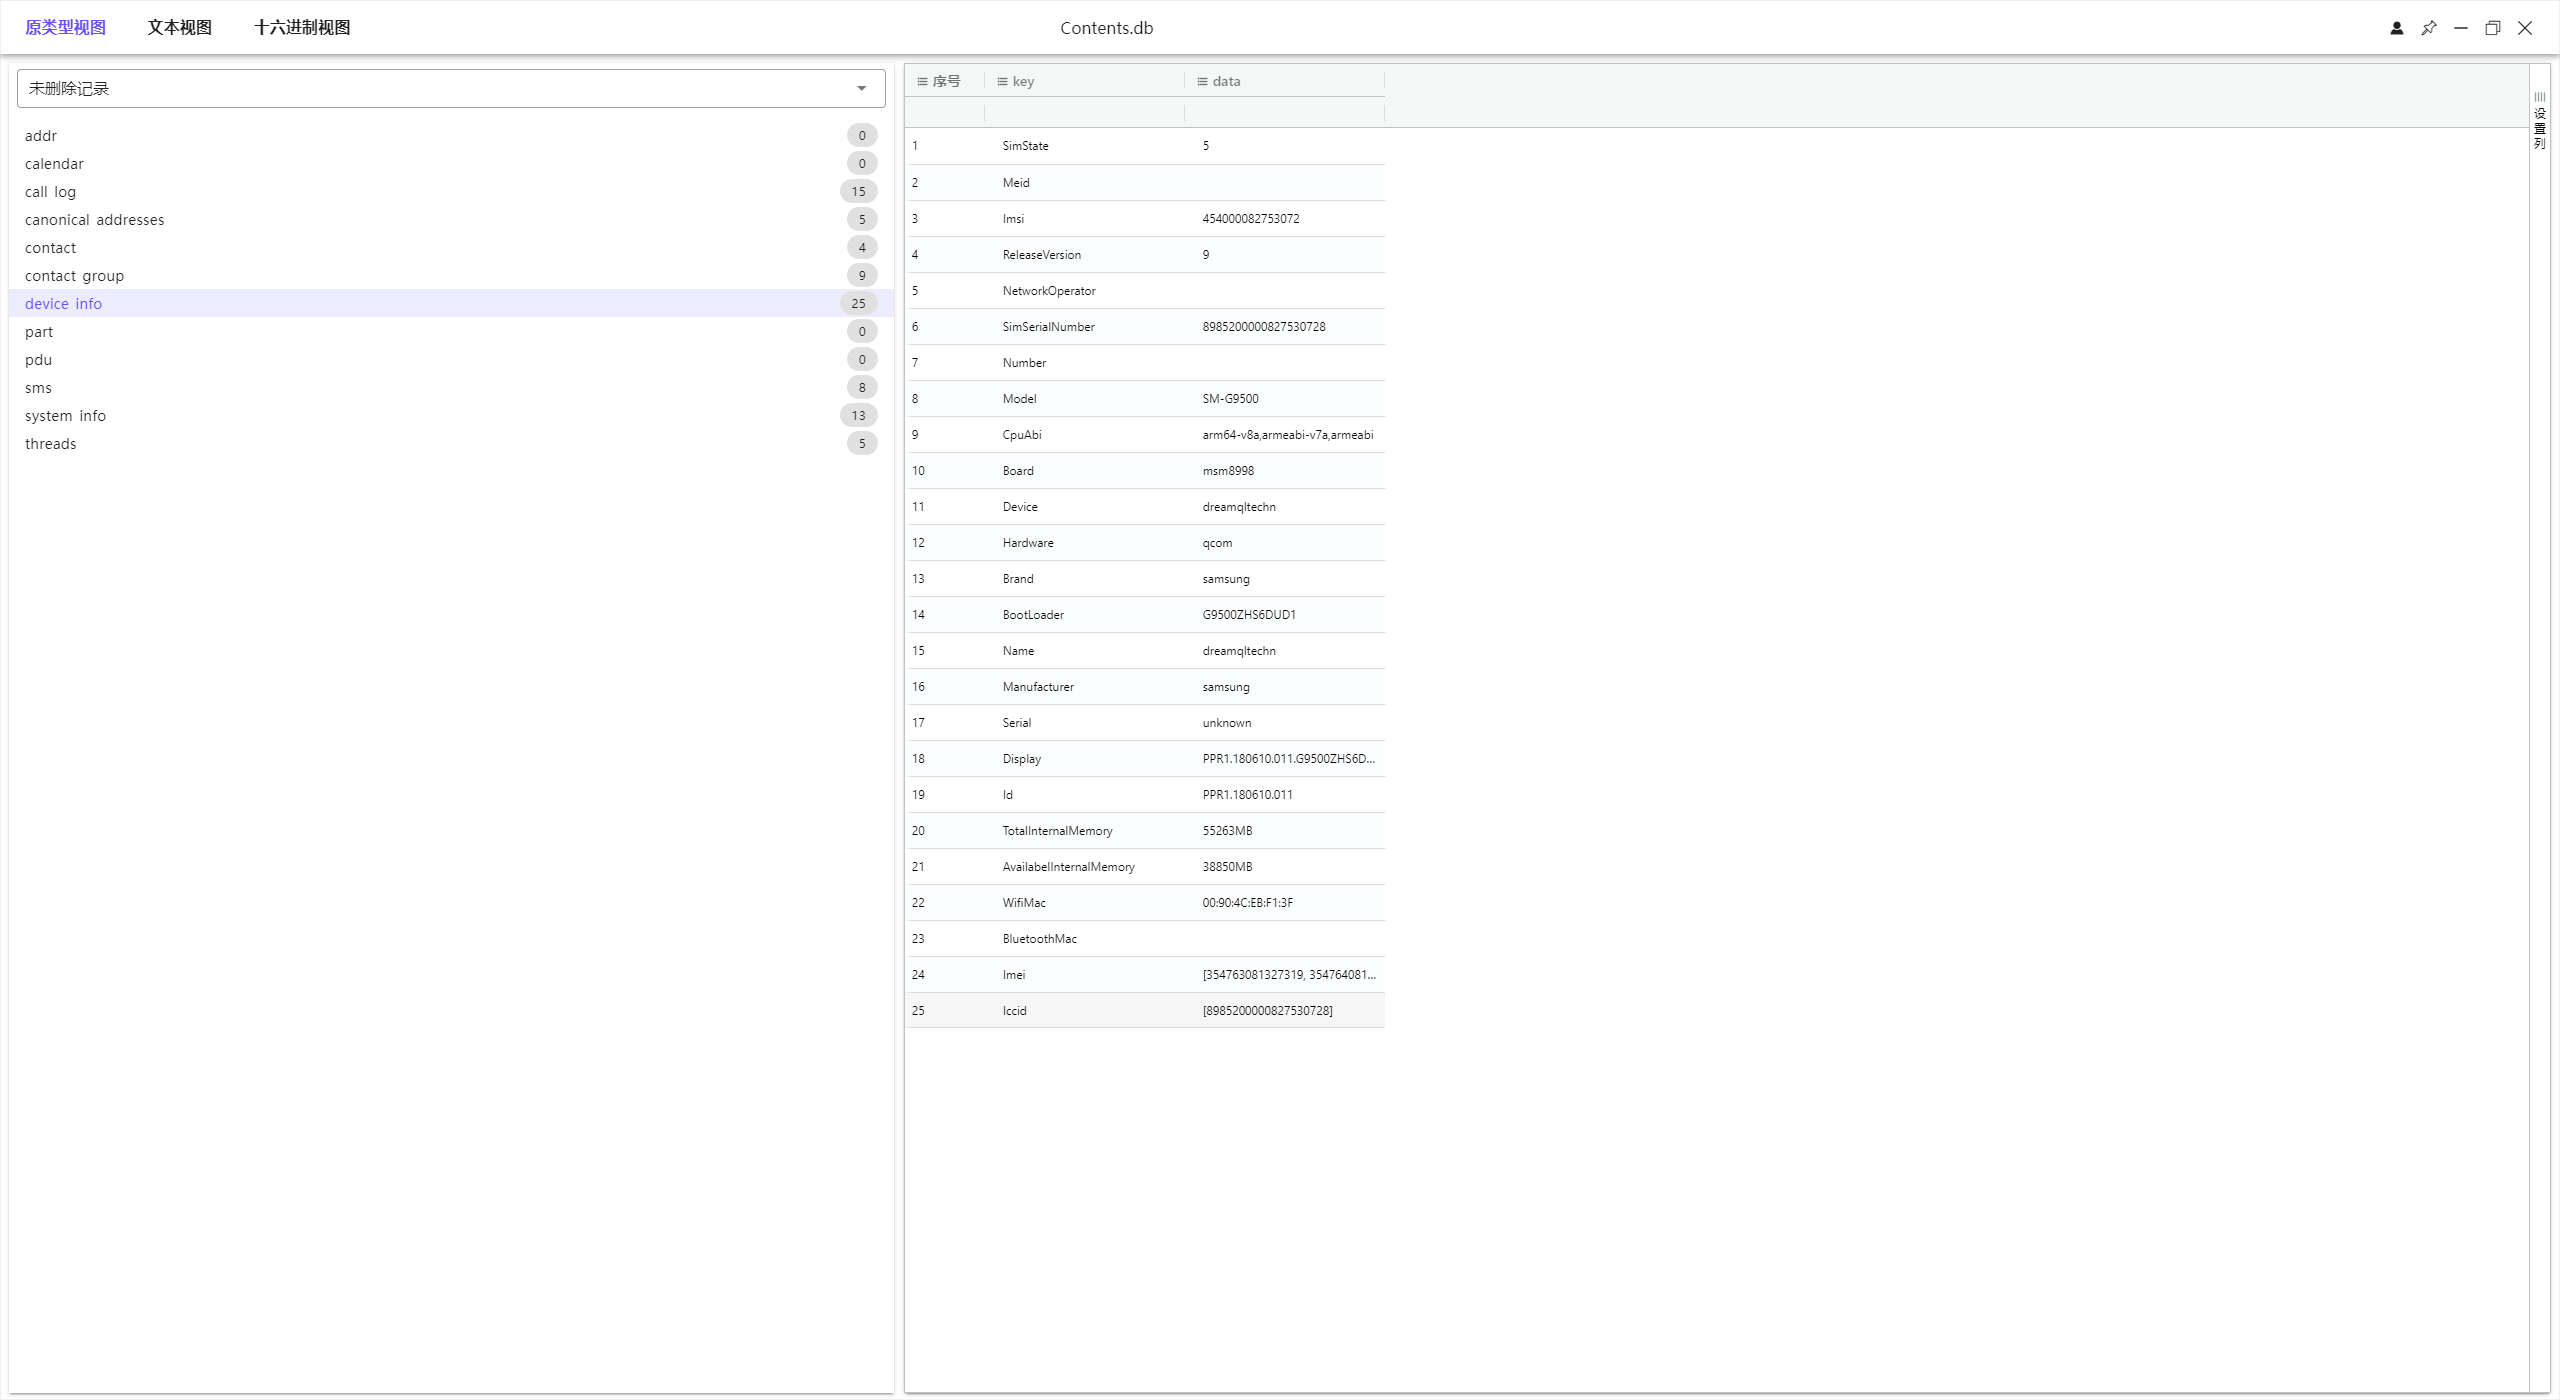Image resolution: width=2560 pixels, height=1400 pixels.
Task: Click the data column filter field
Action: pos(1284,113)
